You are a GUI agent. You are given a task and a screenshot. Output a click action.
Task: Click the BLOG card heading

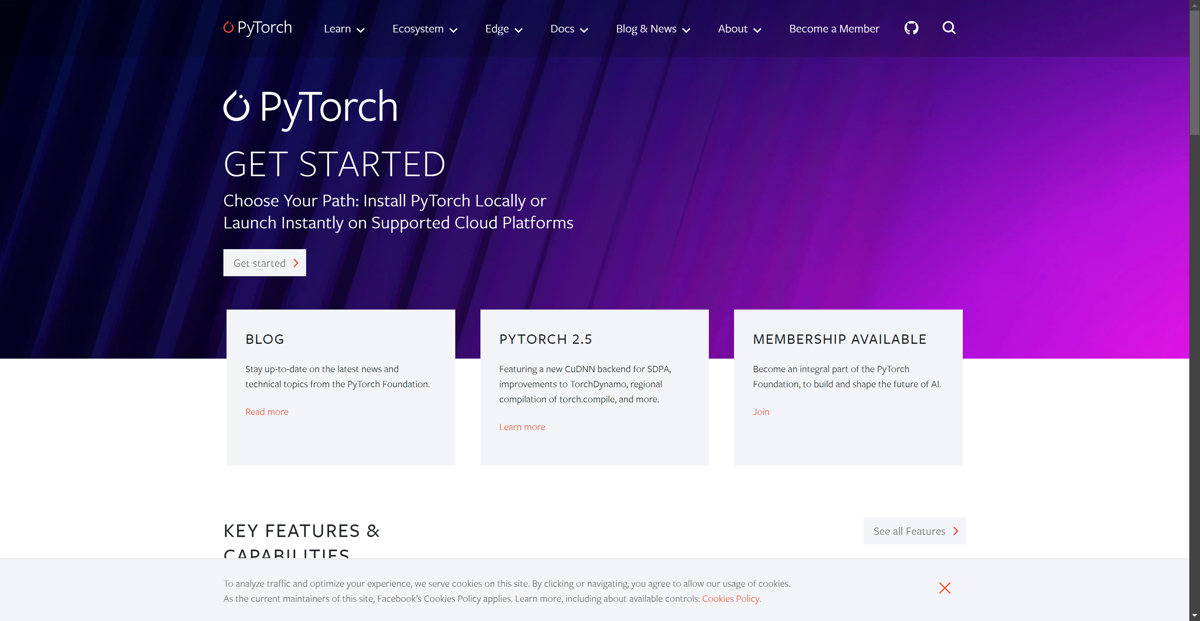265,339
